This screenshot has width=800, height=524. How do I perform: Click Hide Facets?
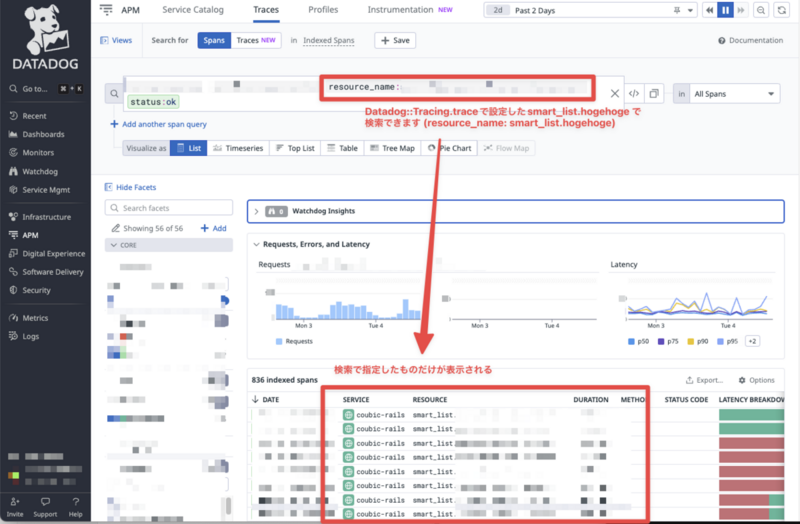point(131,187)
